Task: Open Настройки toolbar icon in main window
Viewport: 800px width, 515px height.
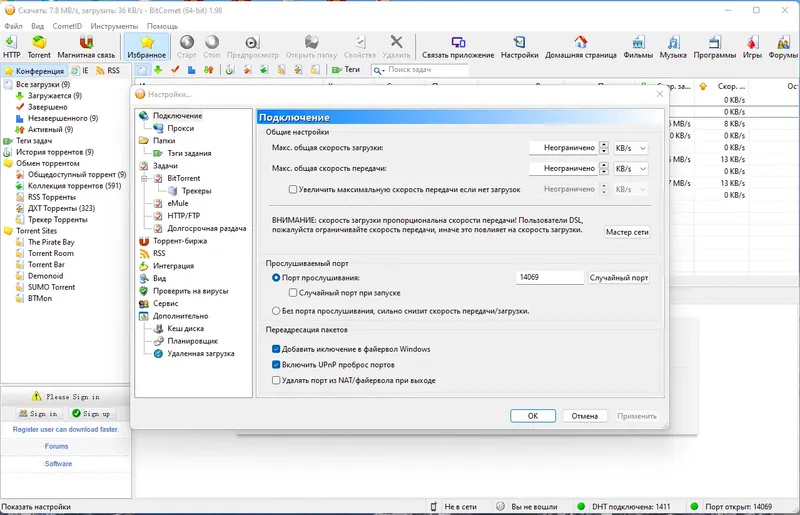Action: click(519, 47)
